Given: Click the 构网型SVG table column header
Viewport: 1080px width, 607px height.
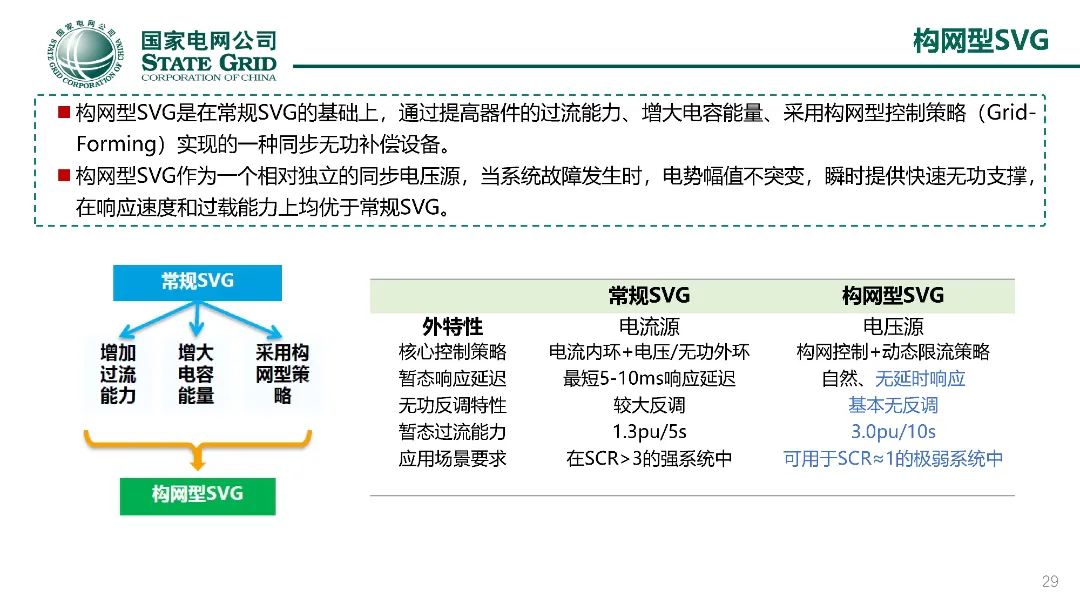Looking at the screenshot, I should pyautogui.click(x=893, y=296).
